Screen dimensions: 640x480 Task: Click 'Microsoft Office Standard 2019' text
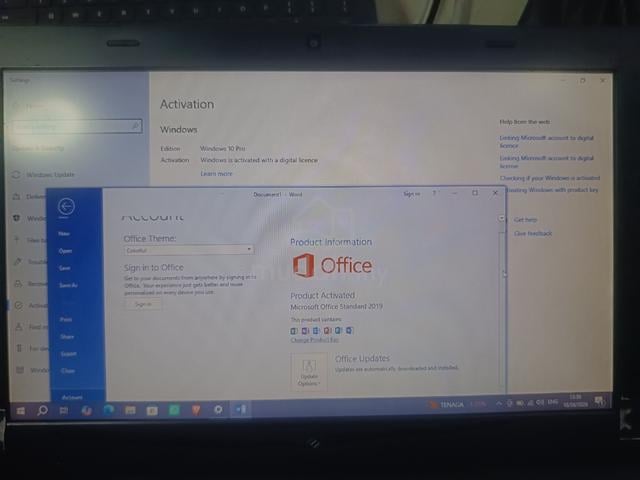pos(336,306)
